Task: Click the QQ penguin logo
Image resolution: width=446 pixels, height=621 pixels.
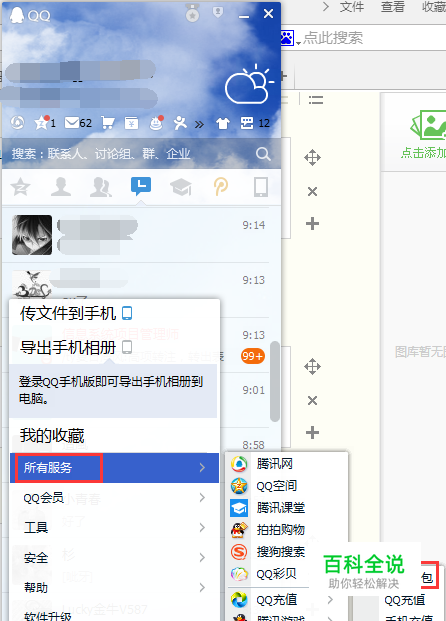Action: 17,15
